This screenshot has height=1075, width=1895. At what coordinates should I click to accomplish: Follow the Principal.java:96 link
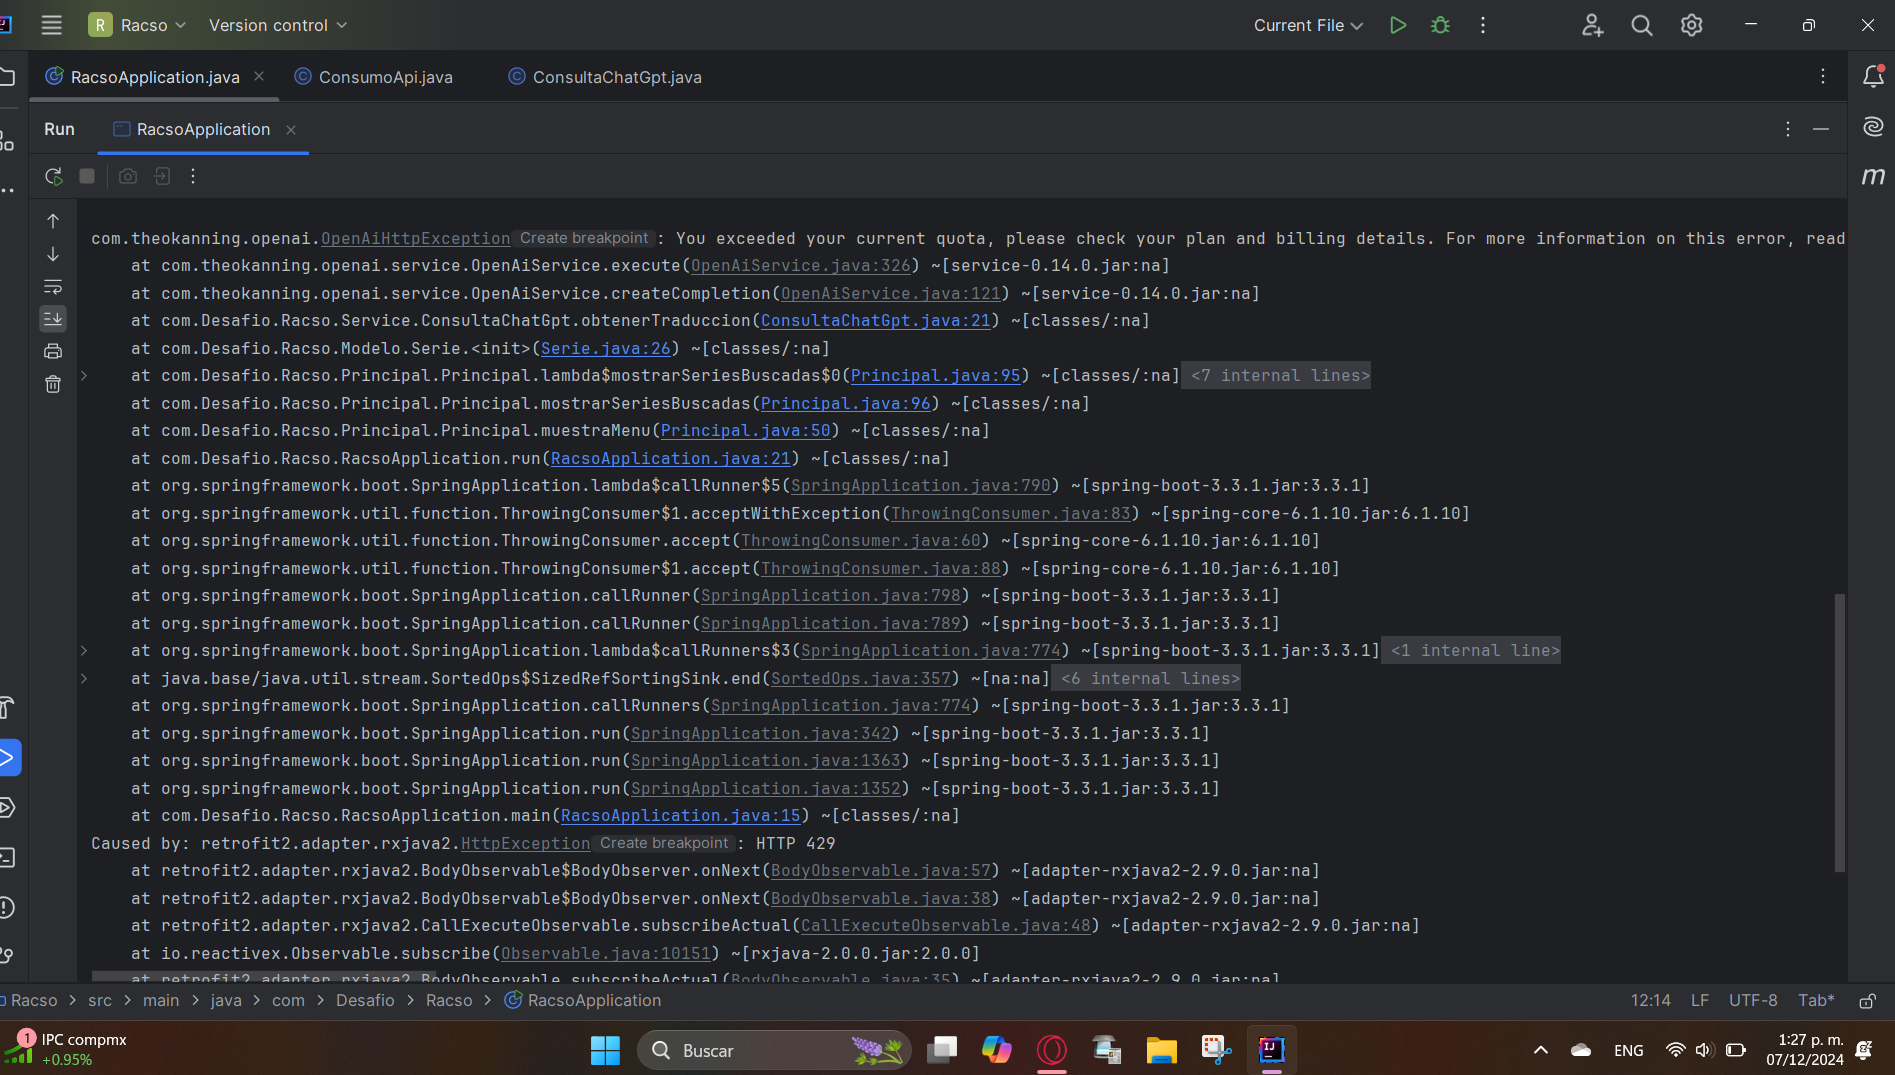coord(845,404)
